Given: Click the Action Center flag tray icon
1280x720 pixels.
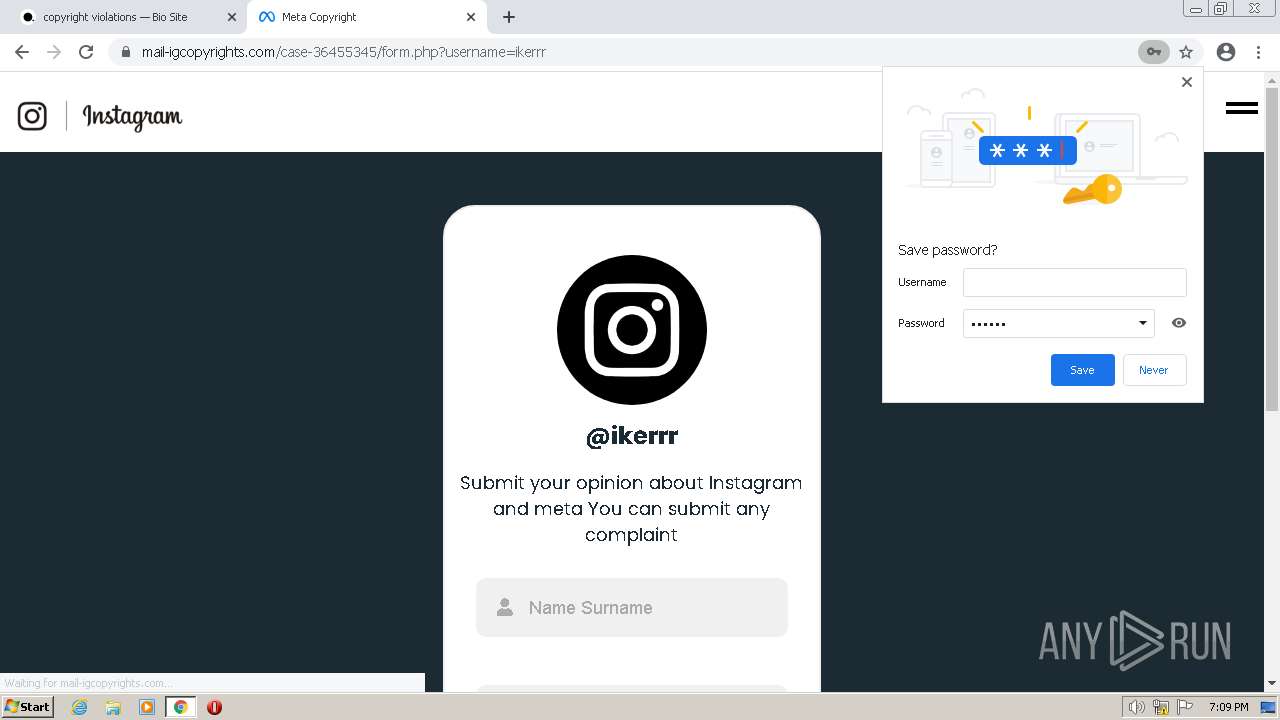Looking at the screenshot, I should tap(1185, 707).
